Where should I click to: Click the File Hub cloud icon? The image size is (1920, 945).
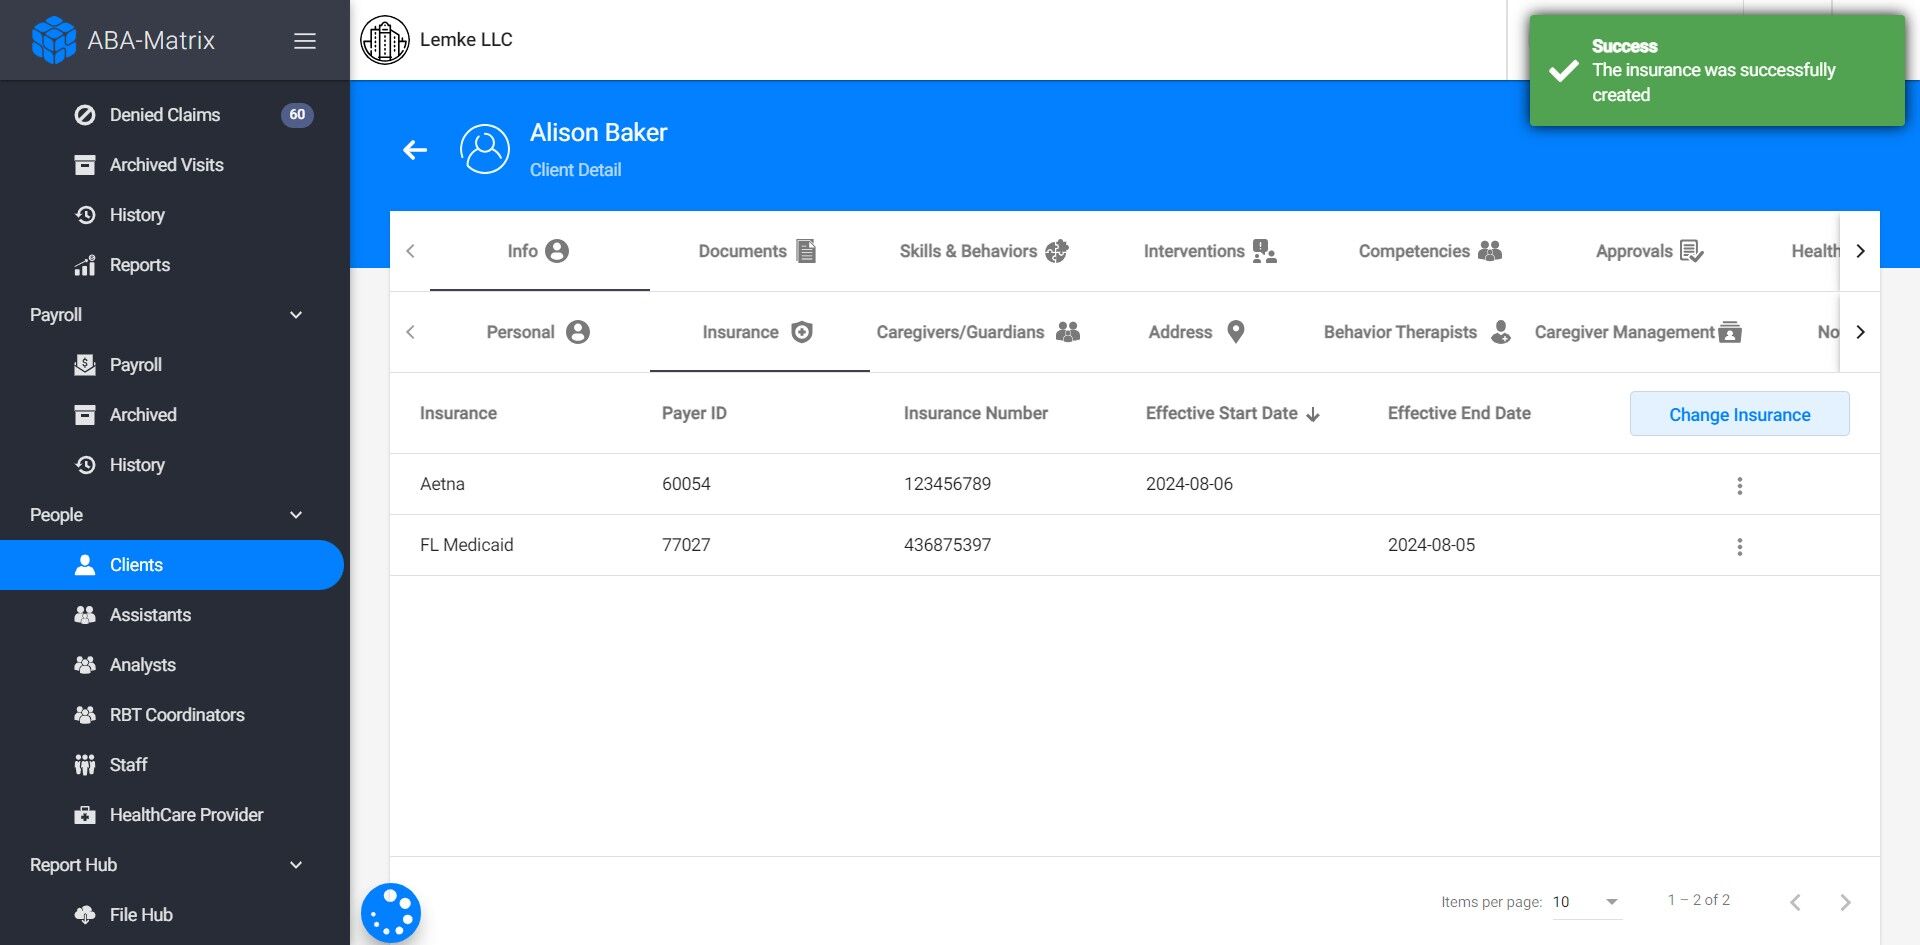pyautogui.click(x=85, y=915)
